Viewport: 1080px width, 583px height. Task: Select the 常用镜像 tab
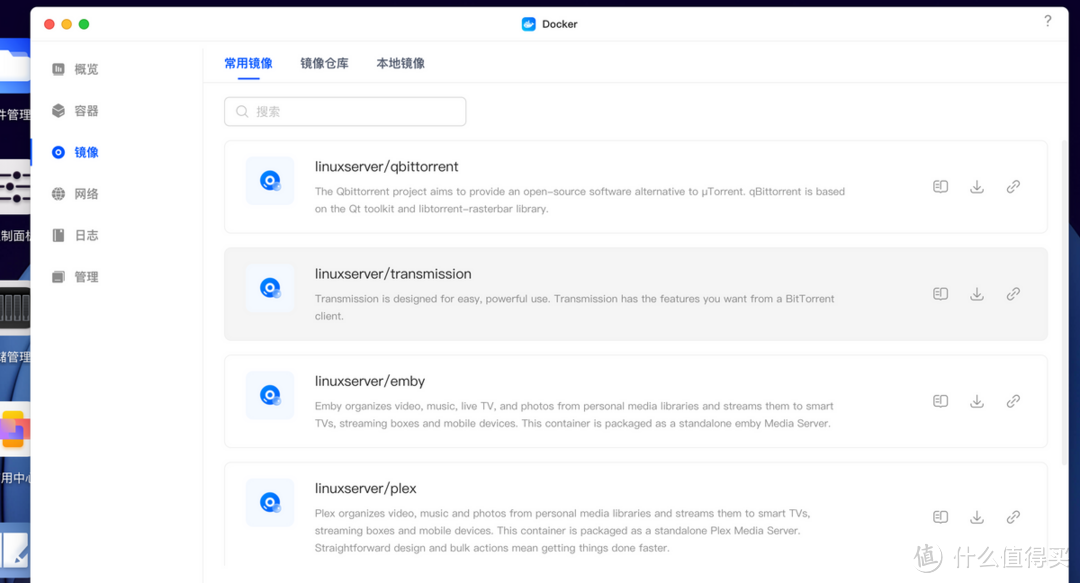[247, 62]
